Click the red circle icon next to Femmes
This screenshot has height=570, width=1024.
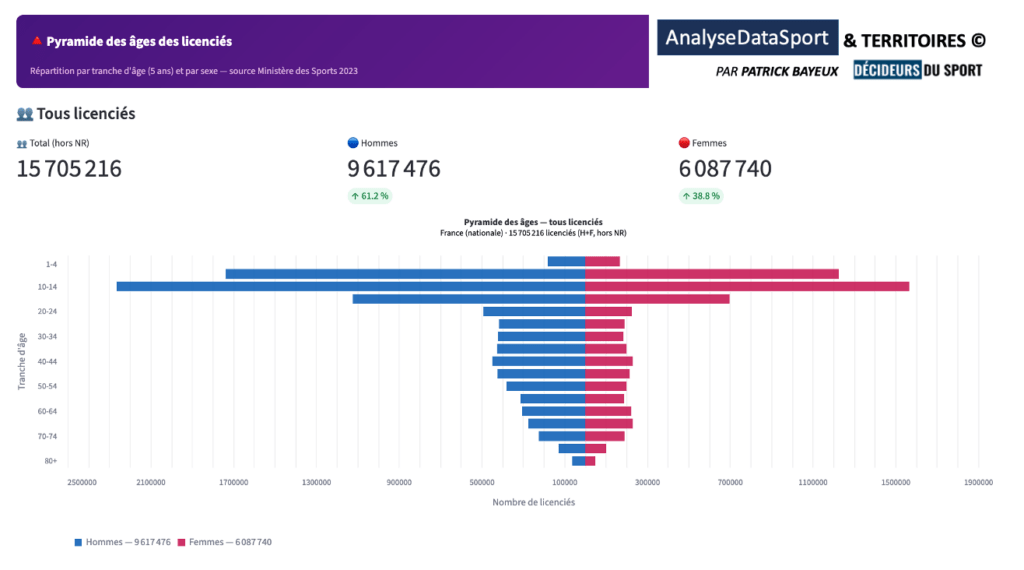(684, 144)
